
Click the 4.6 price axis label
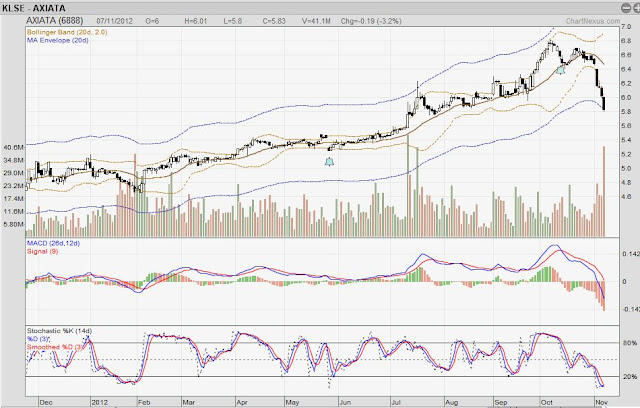pos(626,197)
